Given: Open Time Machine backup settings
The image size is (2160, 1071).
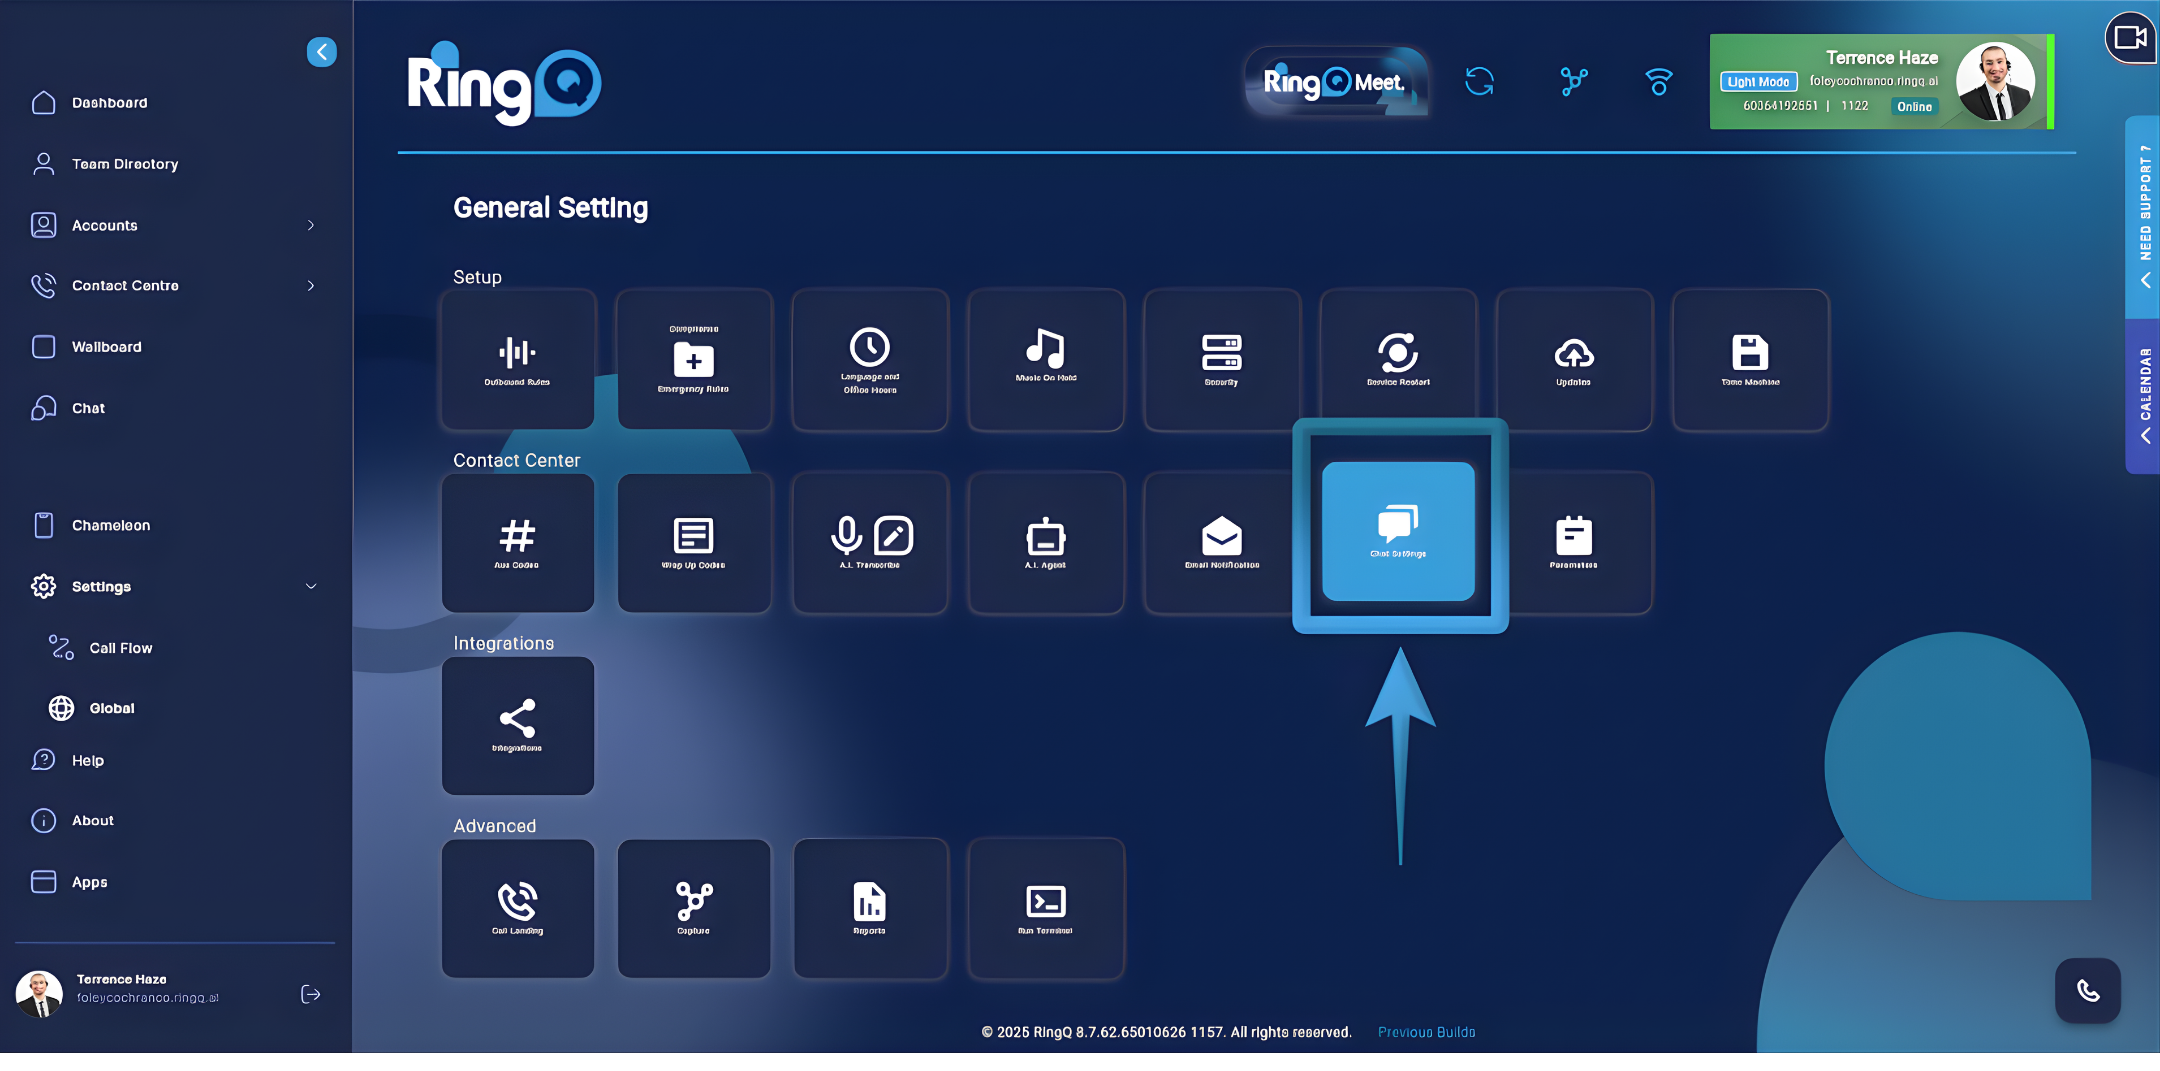Looking at the screenshot, I should [1749, 359].
